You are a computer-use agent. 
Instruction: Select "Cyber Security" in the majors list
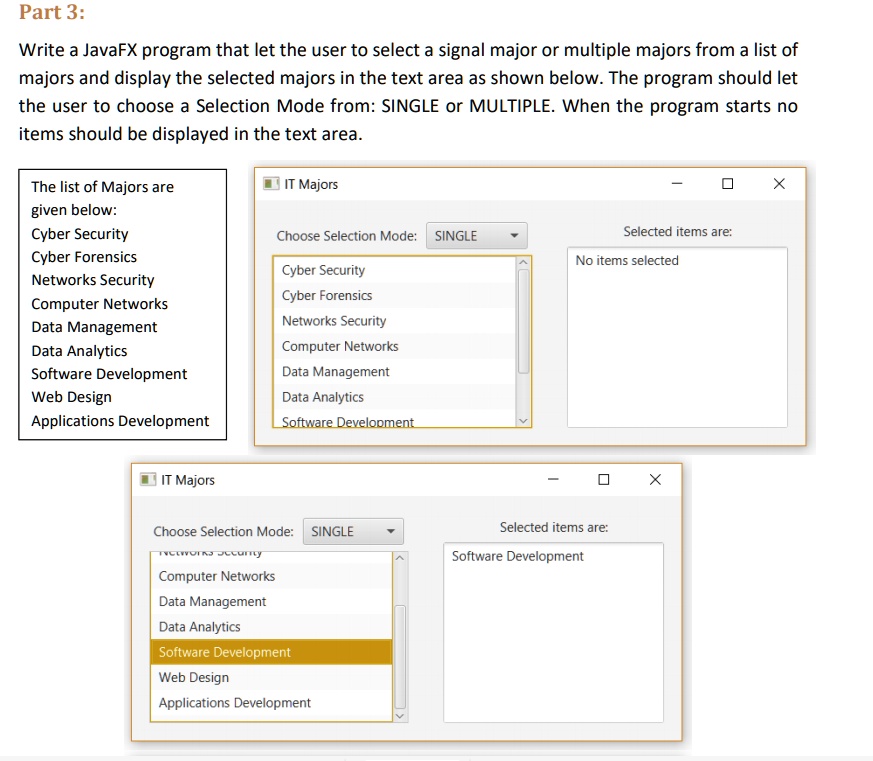(323, 270)
